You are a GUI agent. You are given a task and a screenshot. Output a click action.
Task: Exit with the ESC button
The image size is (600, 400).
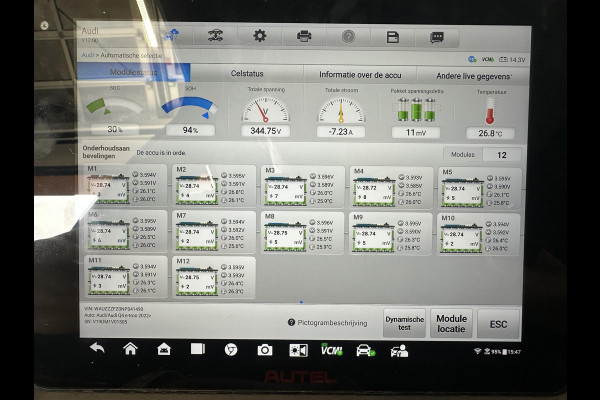coord(499,324)
